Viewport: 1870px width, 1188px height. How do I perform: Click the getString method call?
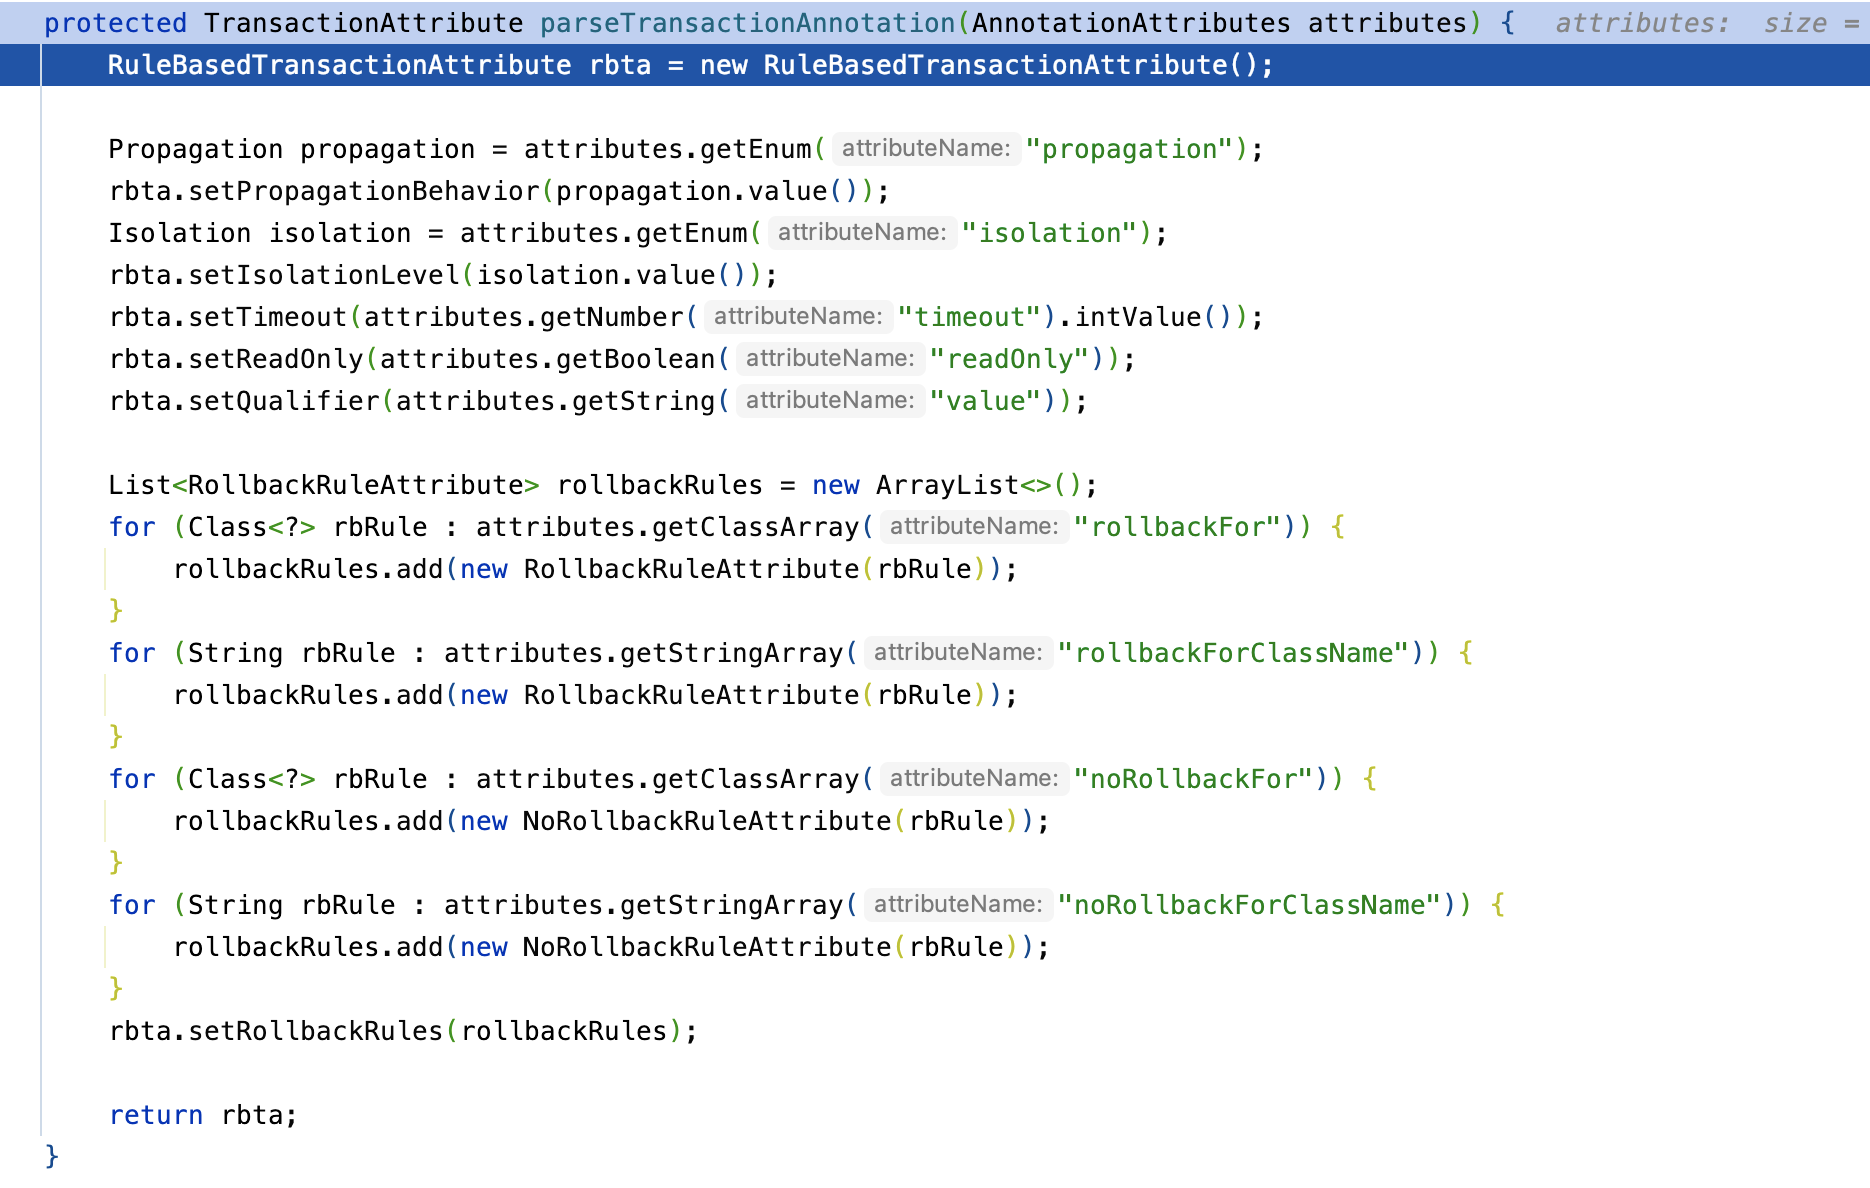(x=644, y=401)
